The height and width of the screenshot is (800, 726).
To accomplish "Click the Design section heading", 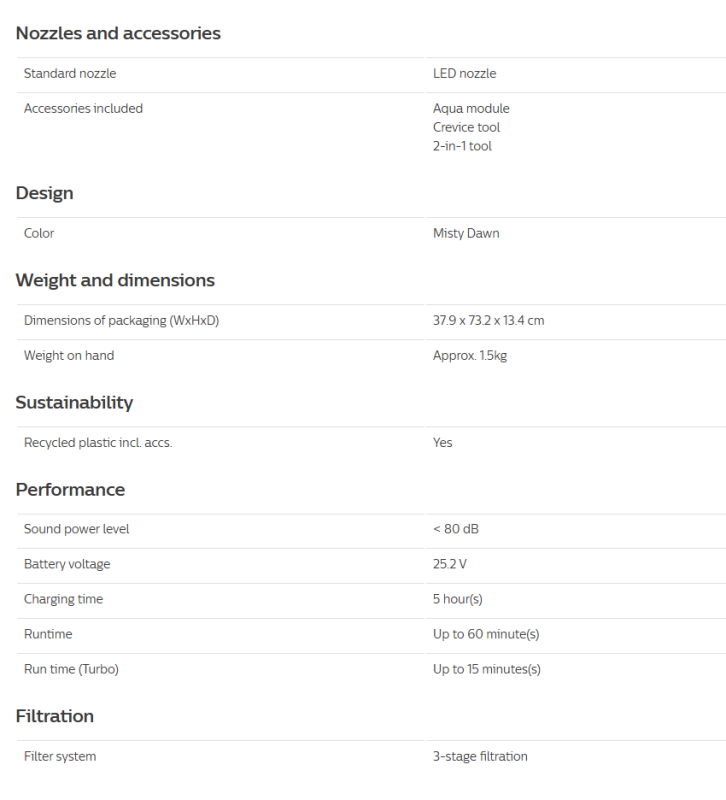I will coord(44,193).
